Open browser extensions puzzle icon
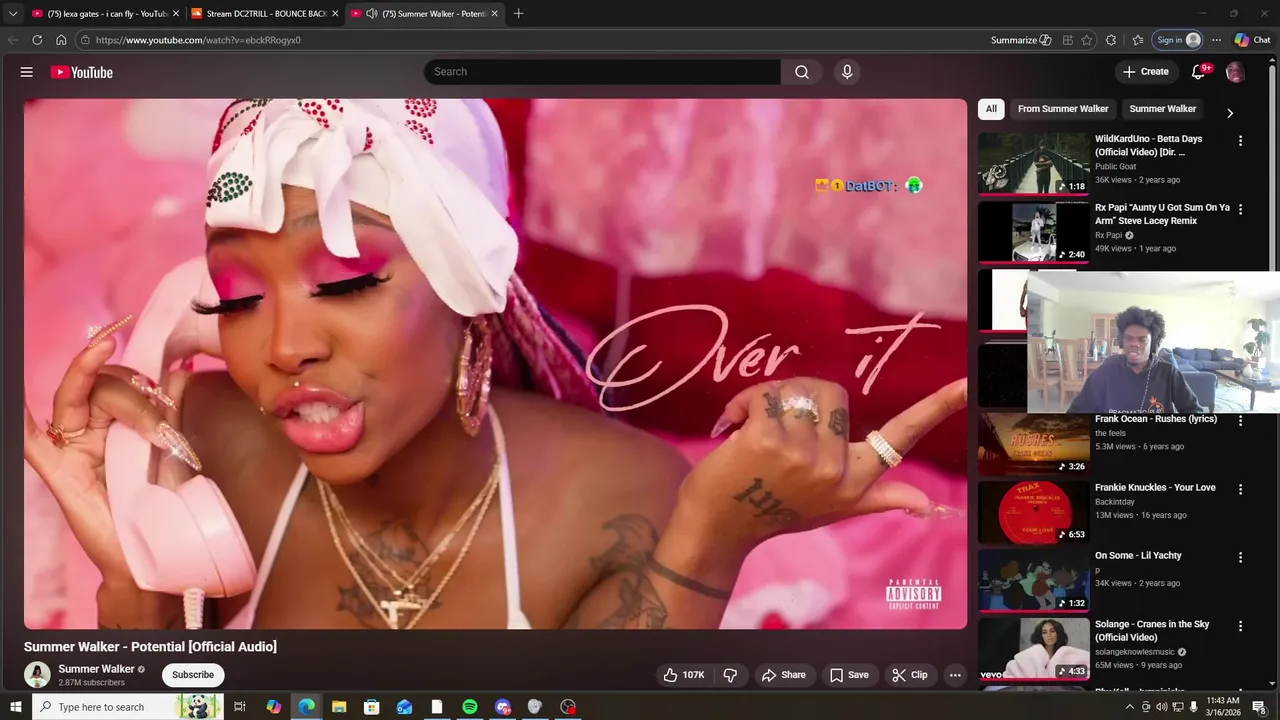This screenshot has width=1280, height=720. click(x=1111, y=40)
